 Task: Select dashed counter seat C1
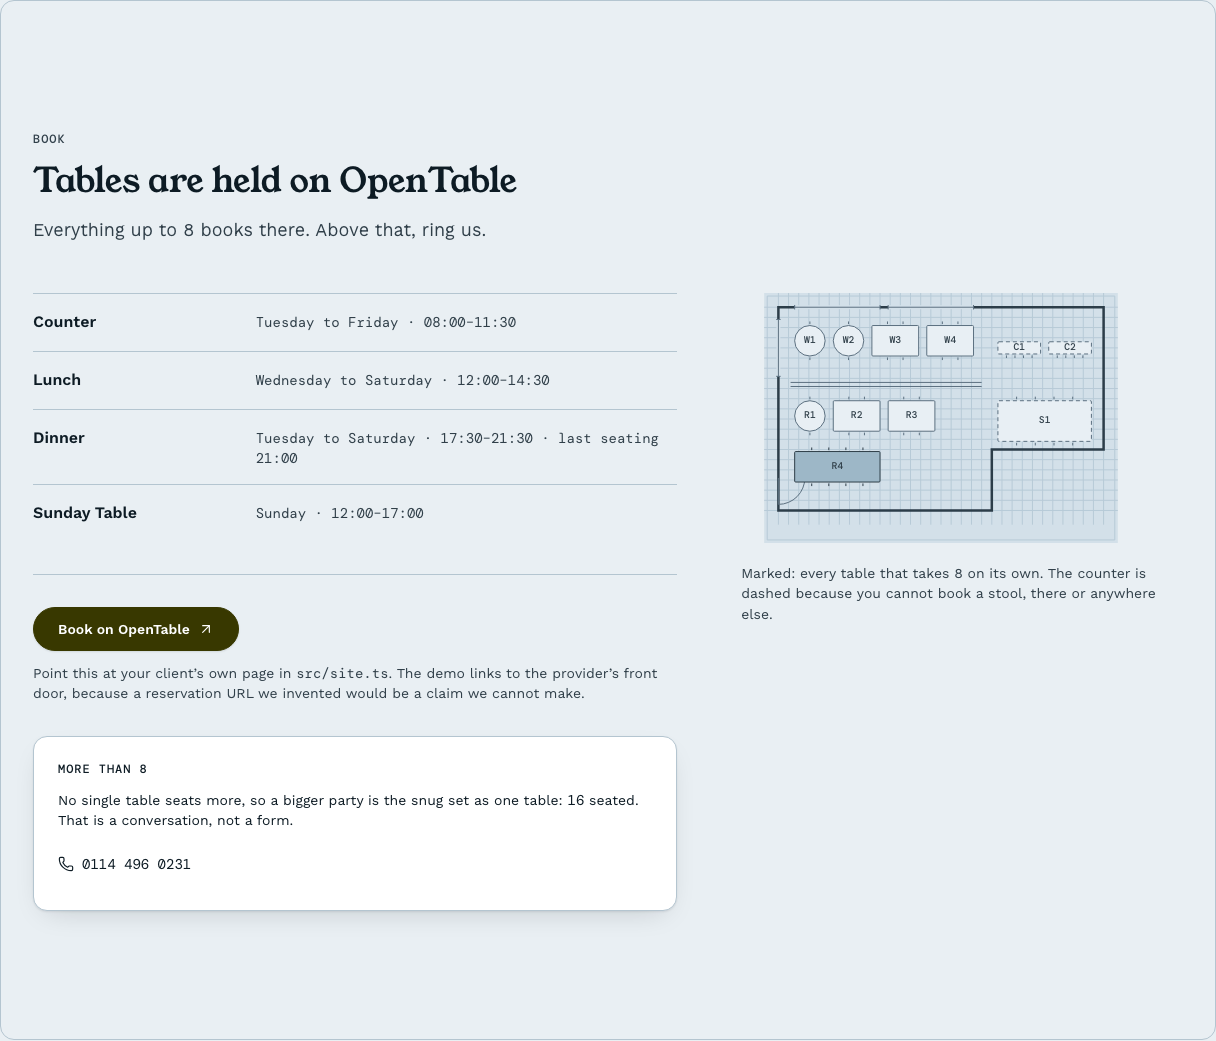coord(1019,347)
